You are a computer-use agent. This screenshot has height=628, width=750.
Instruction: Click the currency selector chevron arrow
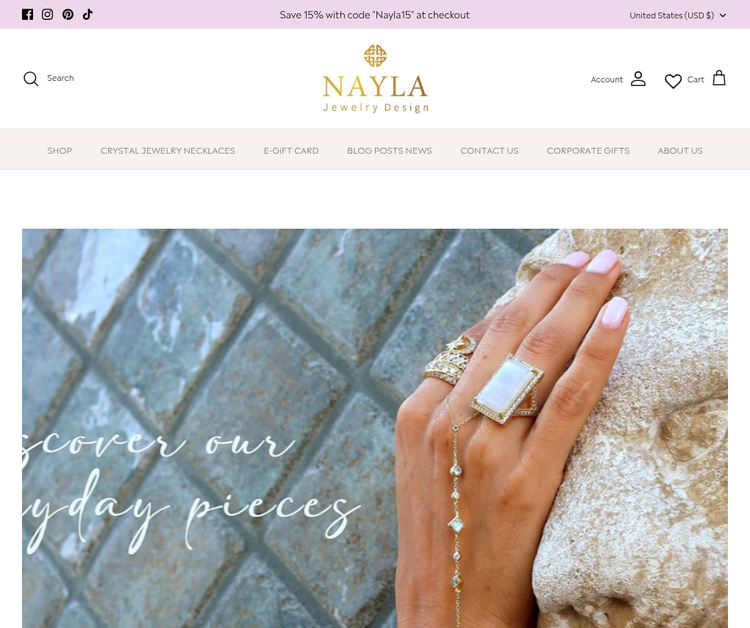723,15
